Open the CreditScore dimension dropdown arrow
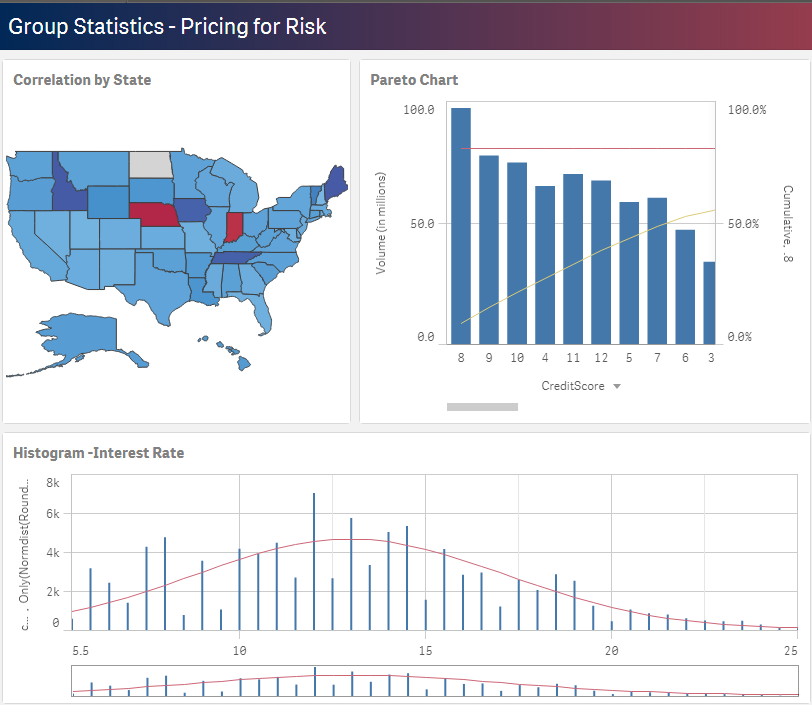The height and width of the screenshot is (705, 812). (x=617, y=386)
